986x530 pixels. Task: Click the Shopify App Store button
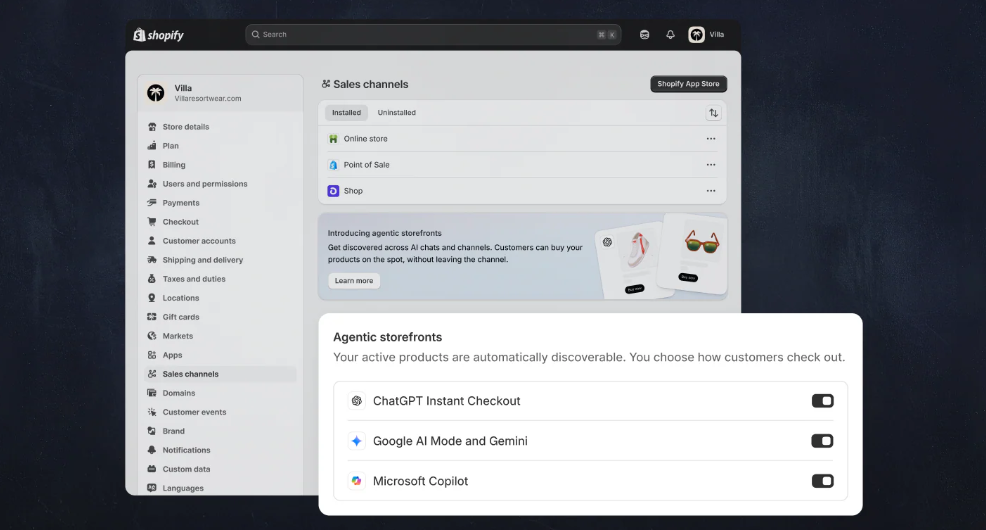click(x=688, y=84)
